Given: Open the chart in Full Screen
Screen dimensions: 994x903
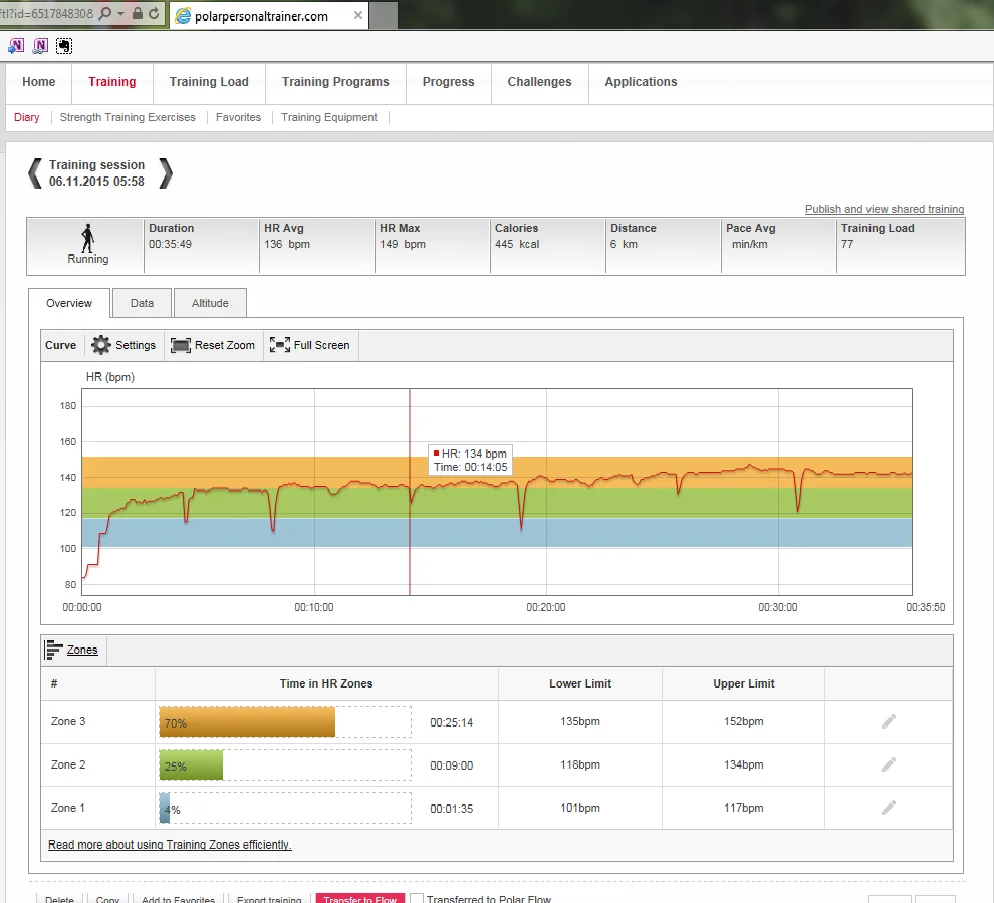Looking at the screenshot, I should click(x=280, y=345).
